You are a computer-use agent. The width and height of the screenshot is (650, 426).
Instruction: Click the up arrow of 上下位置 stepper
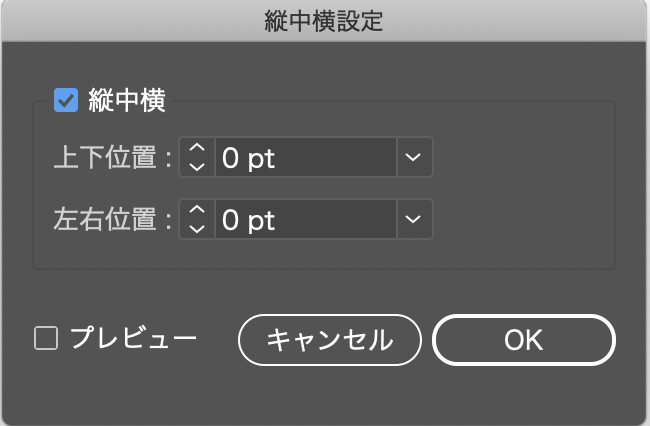(197, 148)
